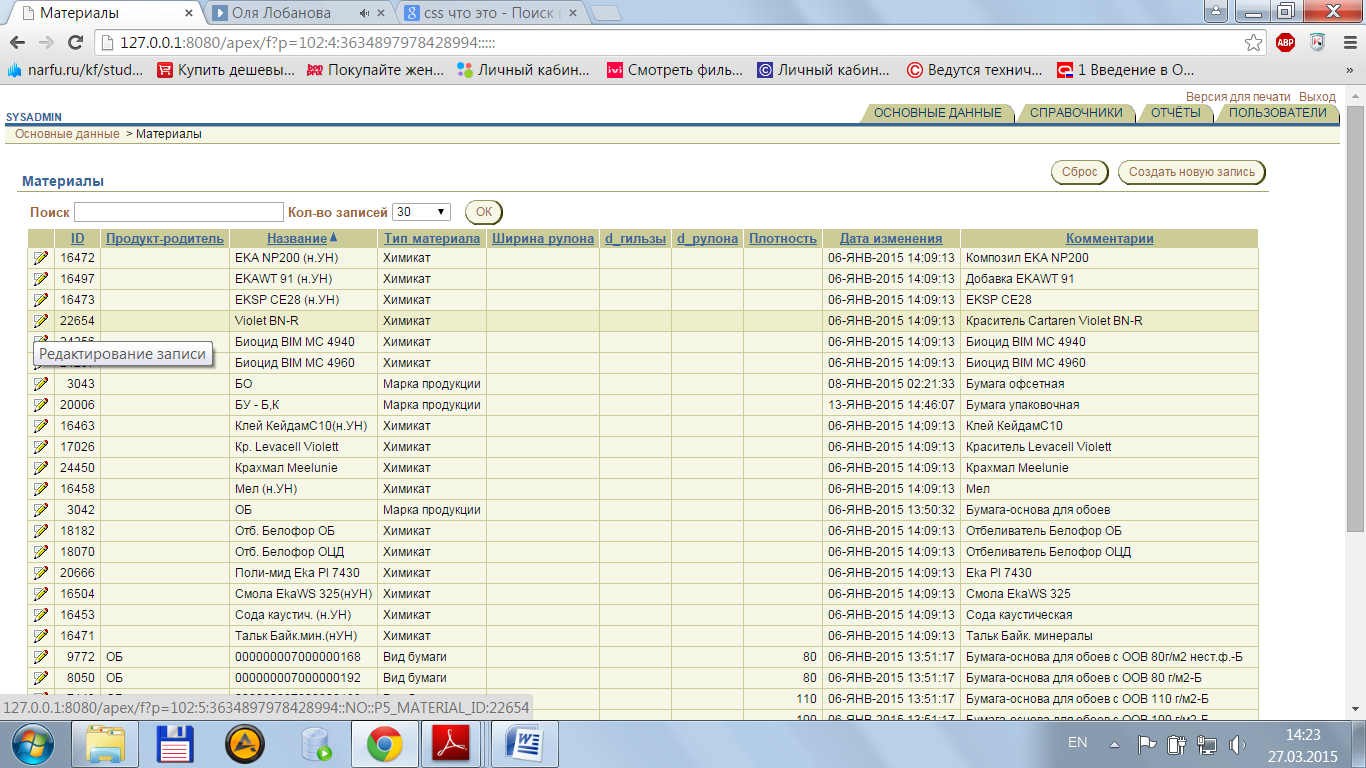Open the edit icon for row 18070
This screenshot has height=768, width=1366.
point(41,552)
